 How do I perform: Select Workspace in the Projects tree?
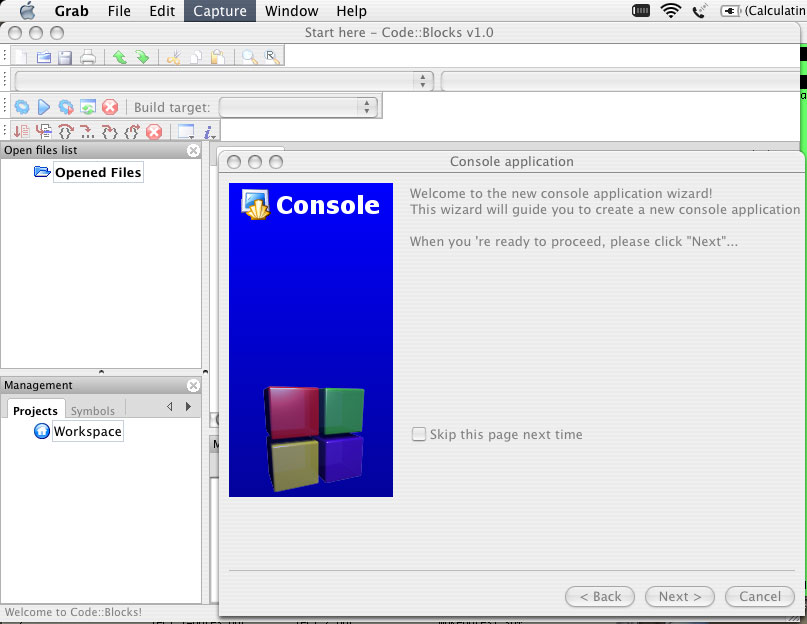tap(87, 431)
